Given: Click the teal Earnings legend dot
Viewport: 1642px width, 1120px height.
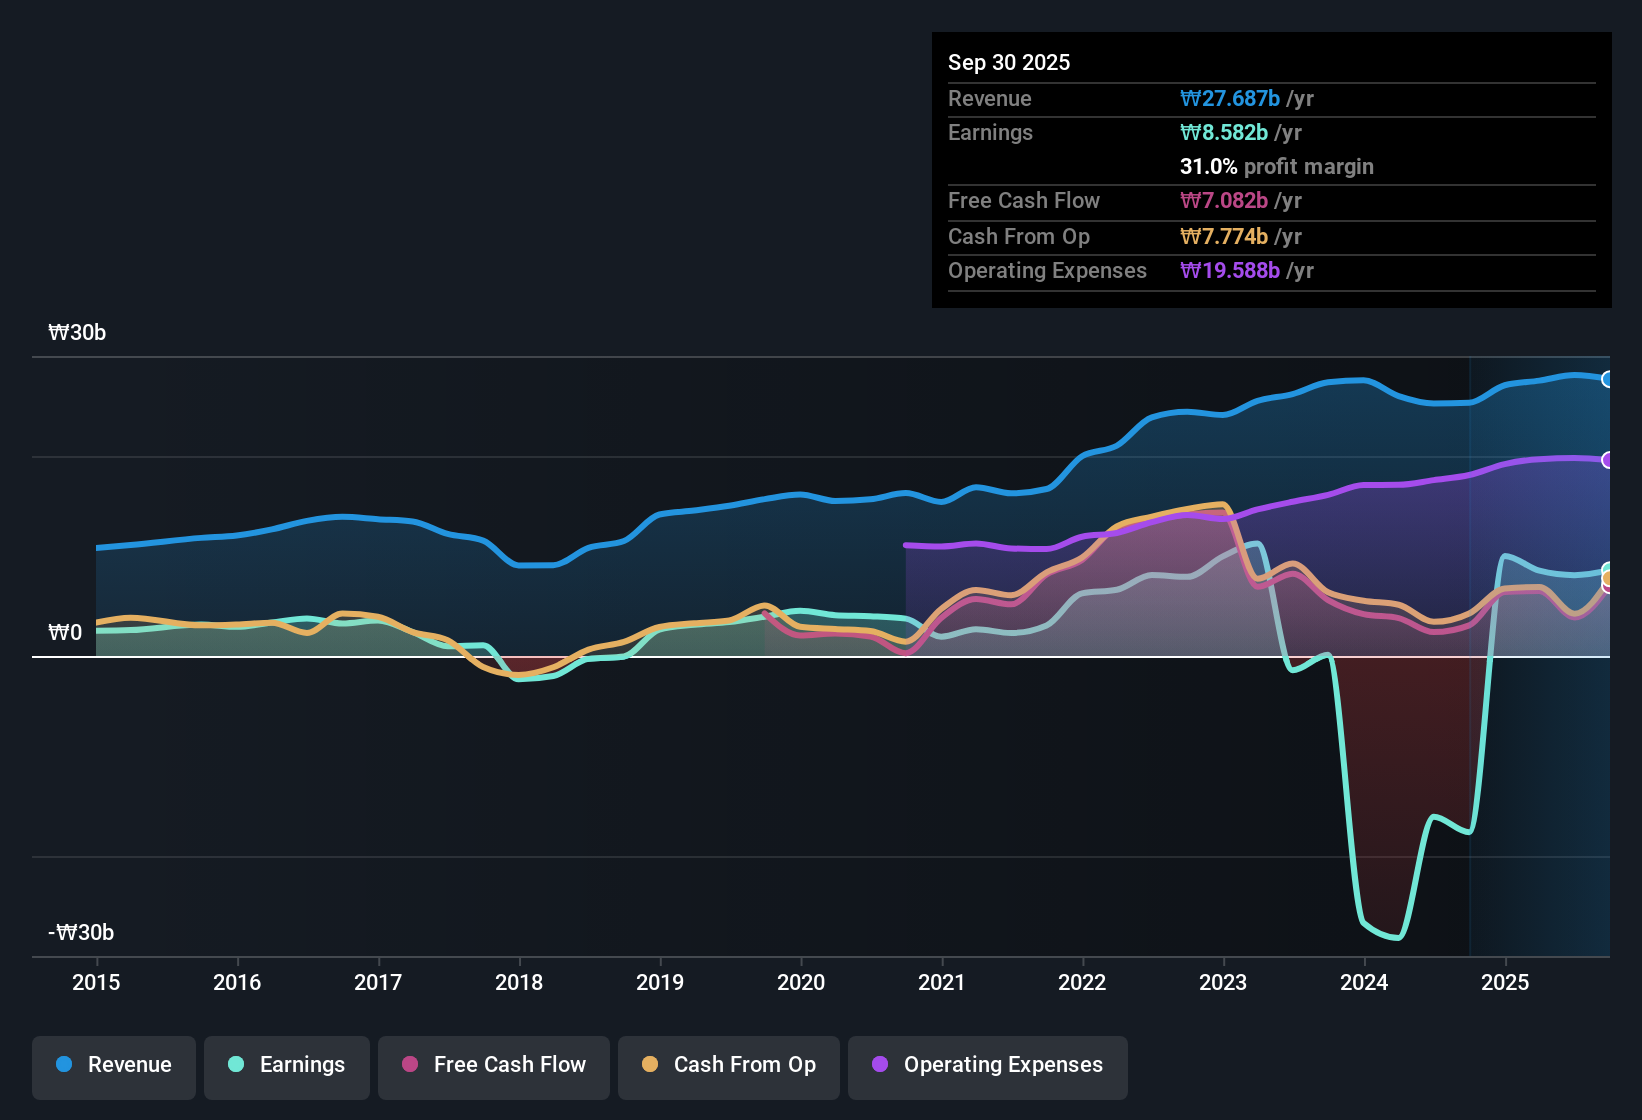Looking at the screenshot, I should point(236,1065).
